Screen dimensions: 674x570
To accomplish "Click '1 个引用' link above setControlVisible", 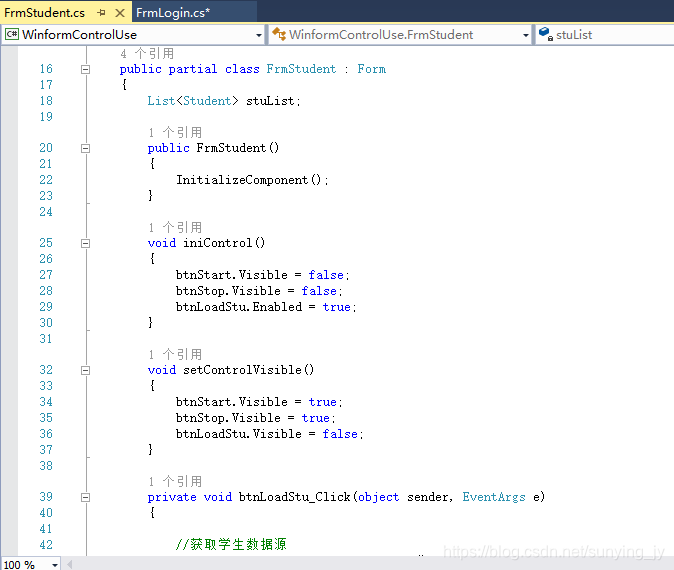I will [175, 354].
